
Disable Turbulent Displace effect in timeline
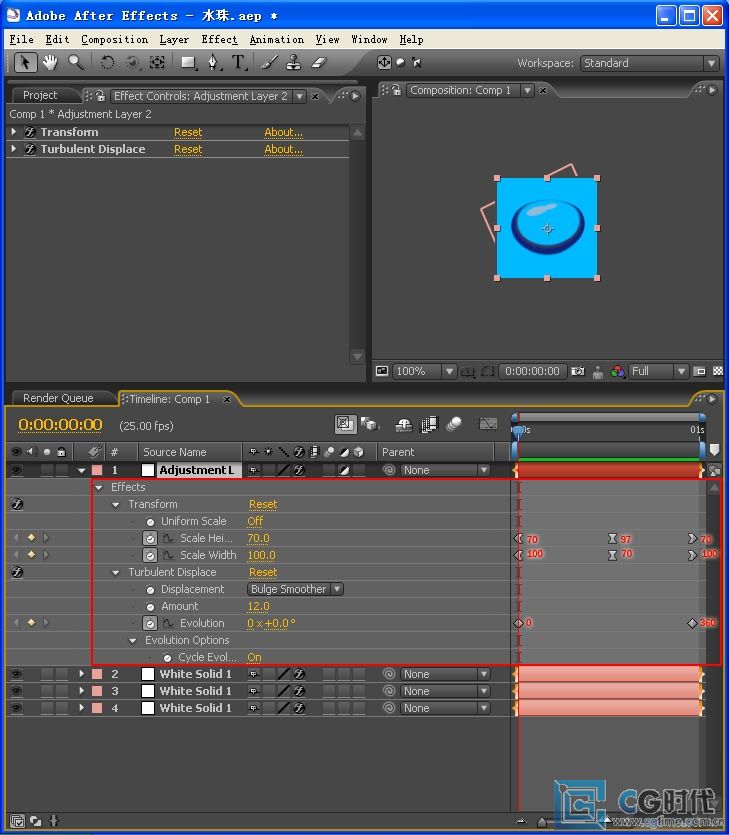(17, 572)
